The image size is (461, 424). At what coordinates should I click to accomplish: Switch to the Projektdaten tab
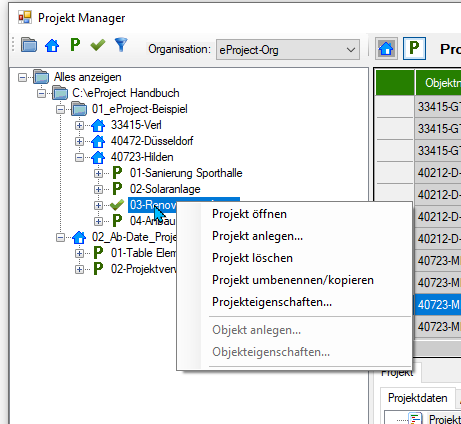418,398
